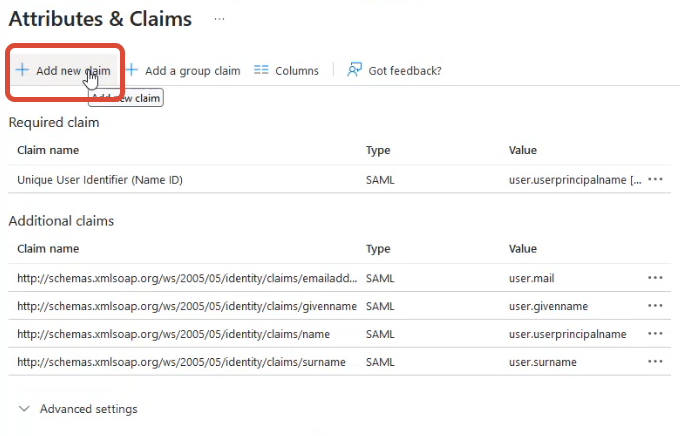Click the Columns layout icon

(261, 71)
